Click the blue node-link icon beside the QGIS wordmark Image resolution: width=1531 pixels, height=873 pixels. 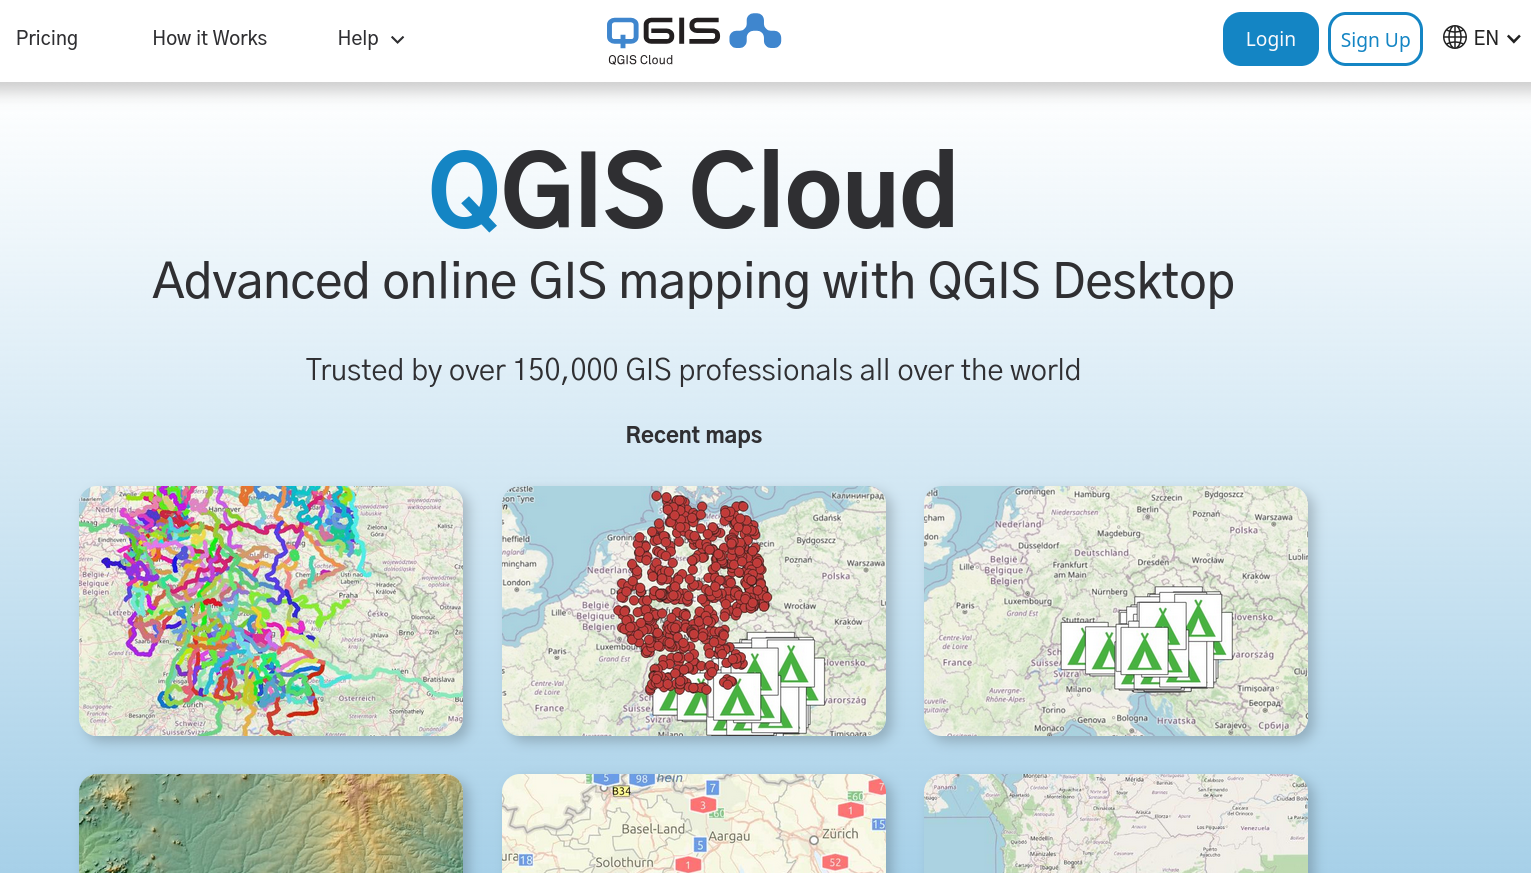756,29
